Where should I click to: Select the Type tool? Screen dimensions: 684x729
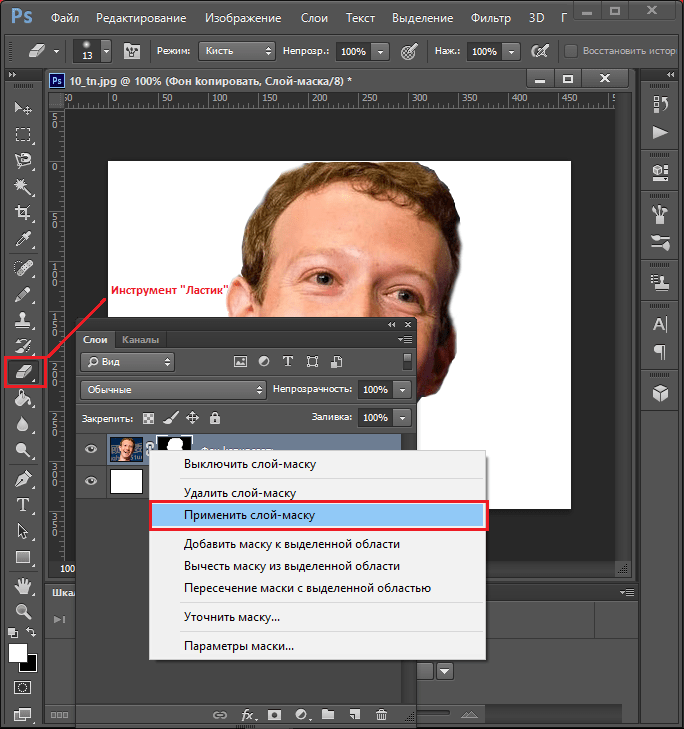click(23, 505)
